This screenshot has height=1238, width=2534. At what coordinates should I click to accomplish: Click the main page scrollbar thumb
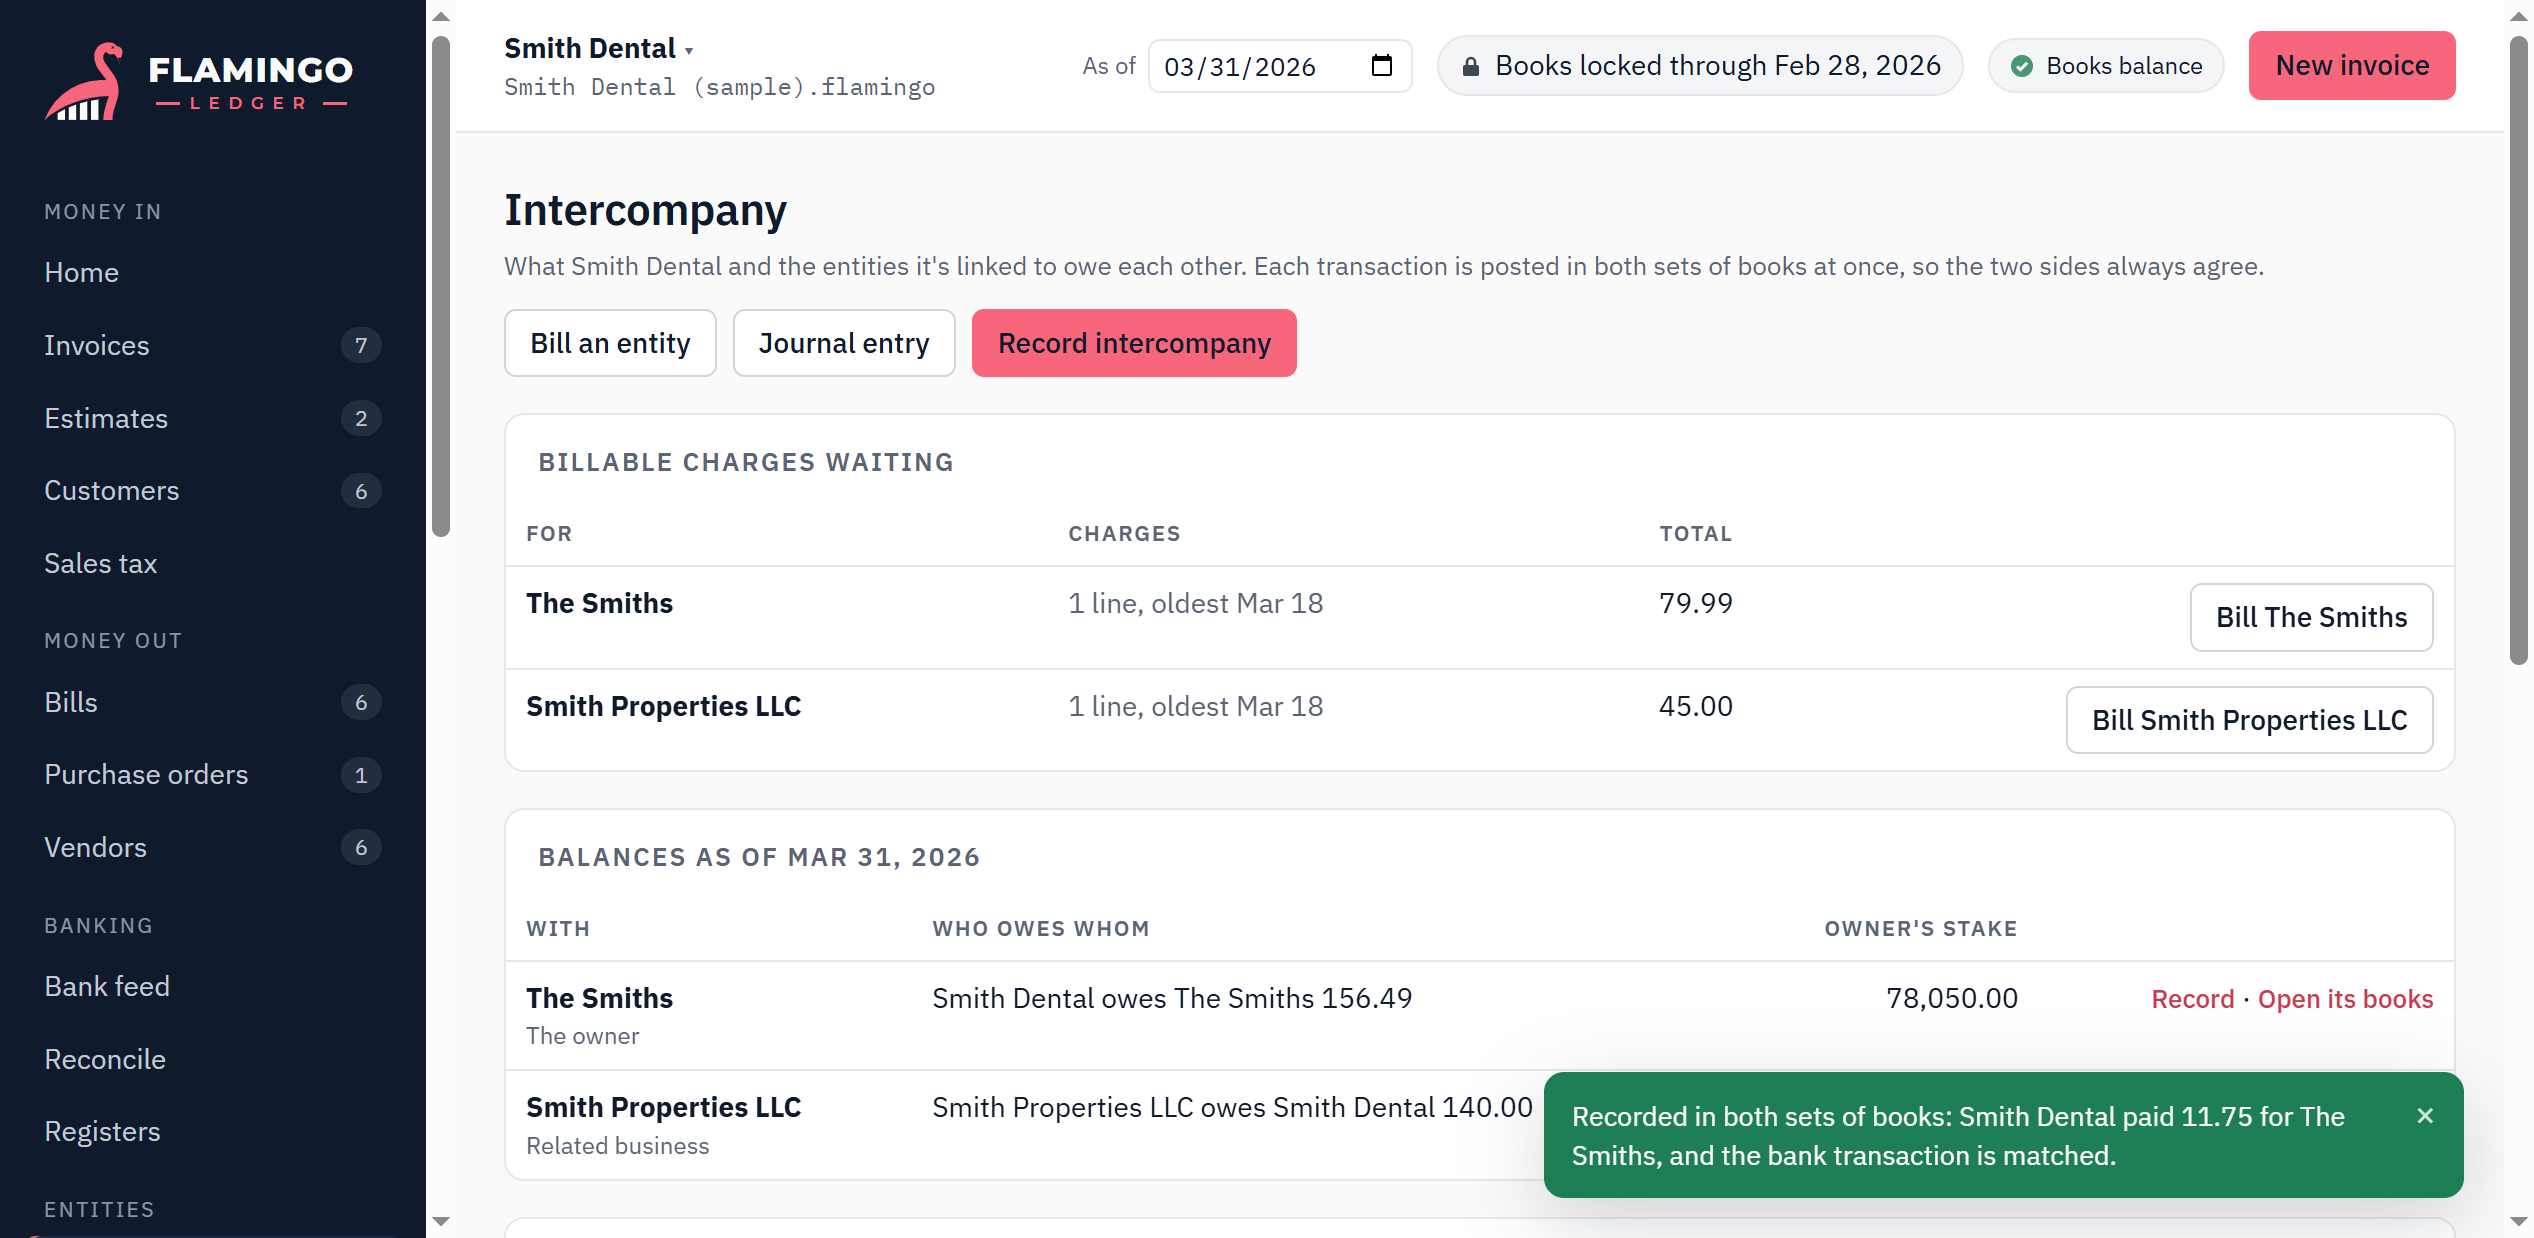(x=2519, y=350)
